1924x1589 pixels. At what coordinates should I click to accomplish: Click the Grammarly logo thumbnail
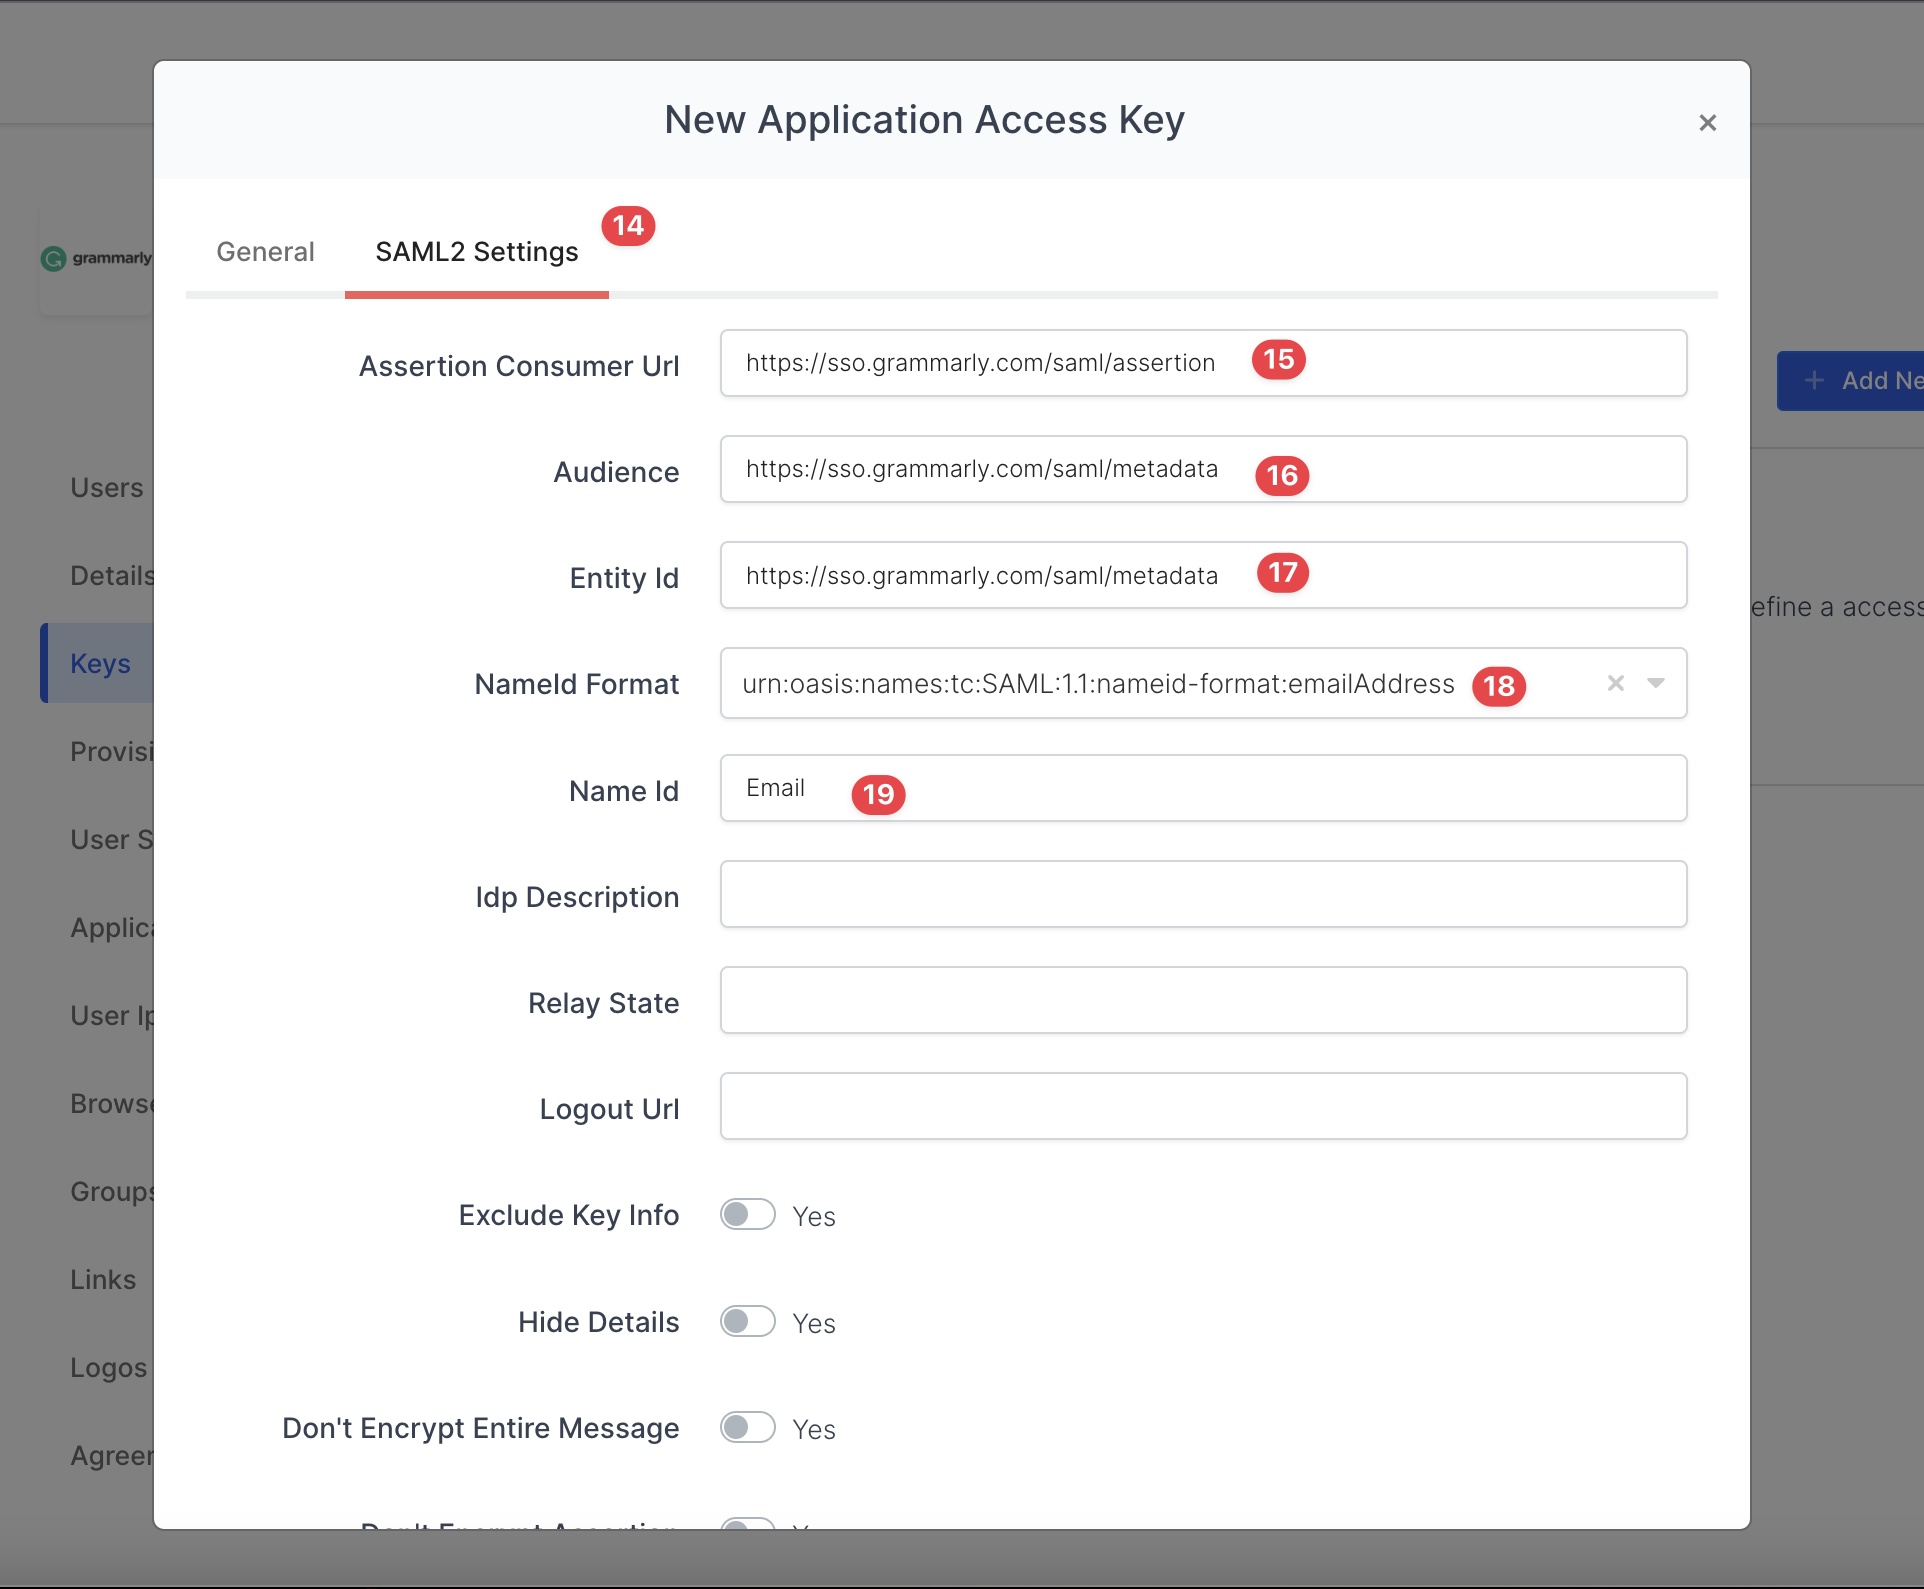pyautogui.click(x=96, y=258)
